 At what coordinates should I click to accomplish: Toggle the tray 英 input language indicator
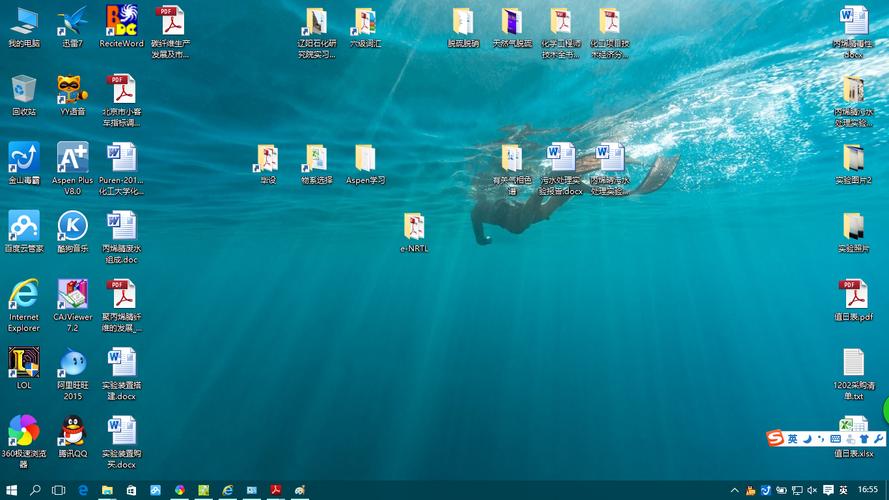pyautogui.click(x=843, y=490)
